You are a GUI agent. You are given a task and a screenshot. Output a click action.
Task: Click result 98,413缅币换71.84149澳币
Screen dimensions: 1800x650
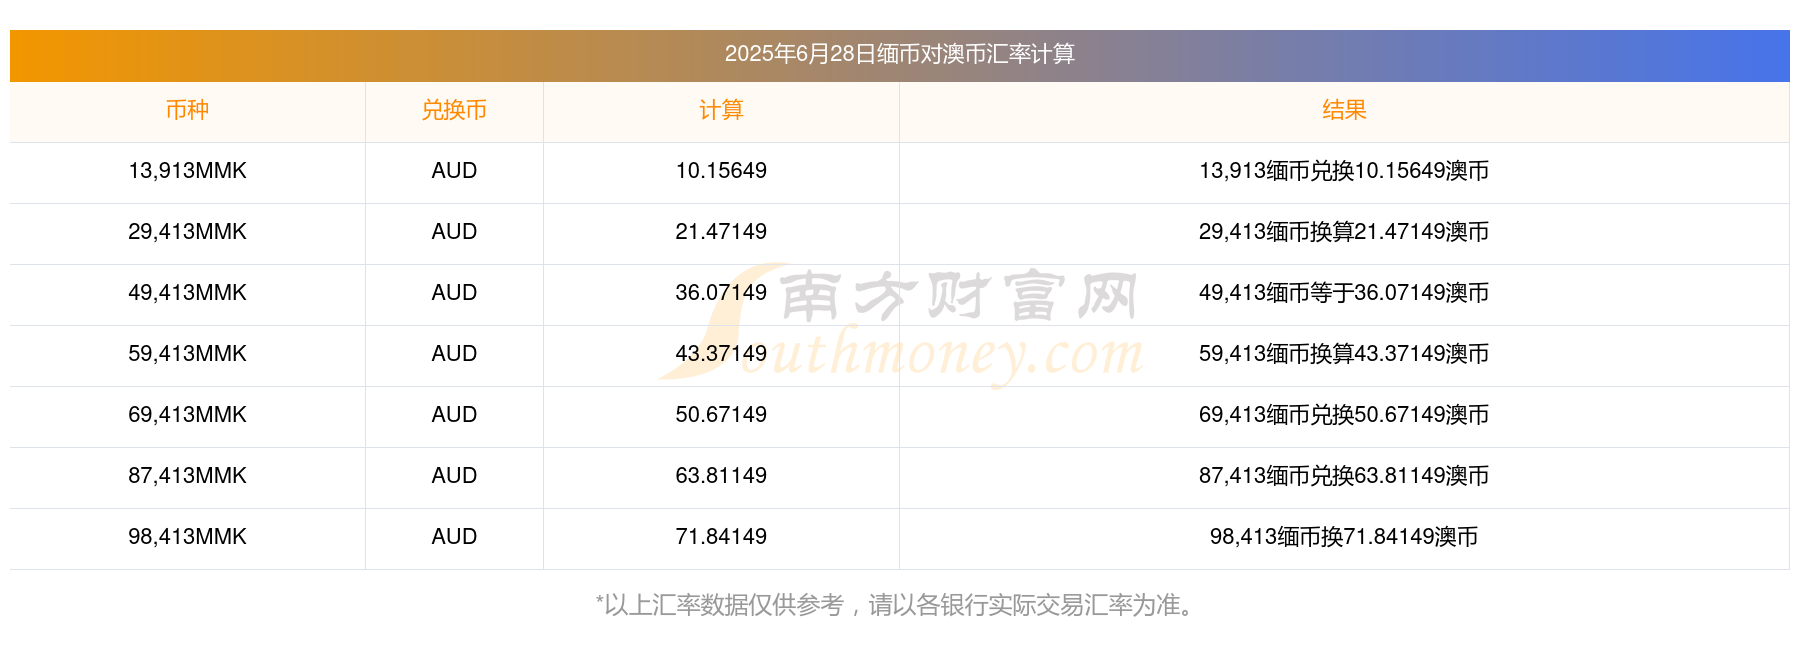point(1344,537)
